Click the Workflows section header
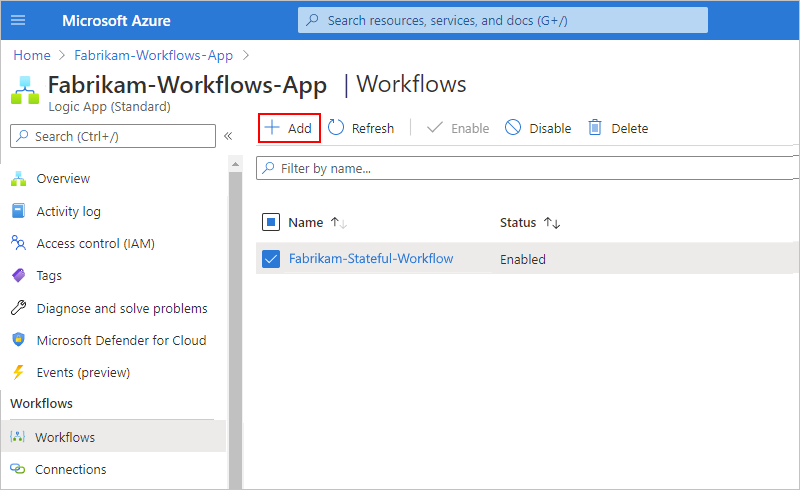This screenshot has height=490, width=800. 41,403
